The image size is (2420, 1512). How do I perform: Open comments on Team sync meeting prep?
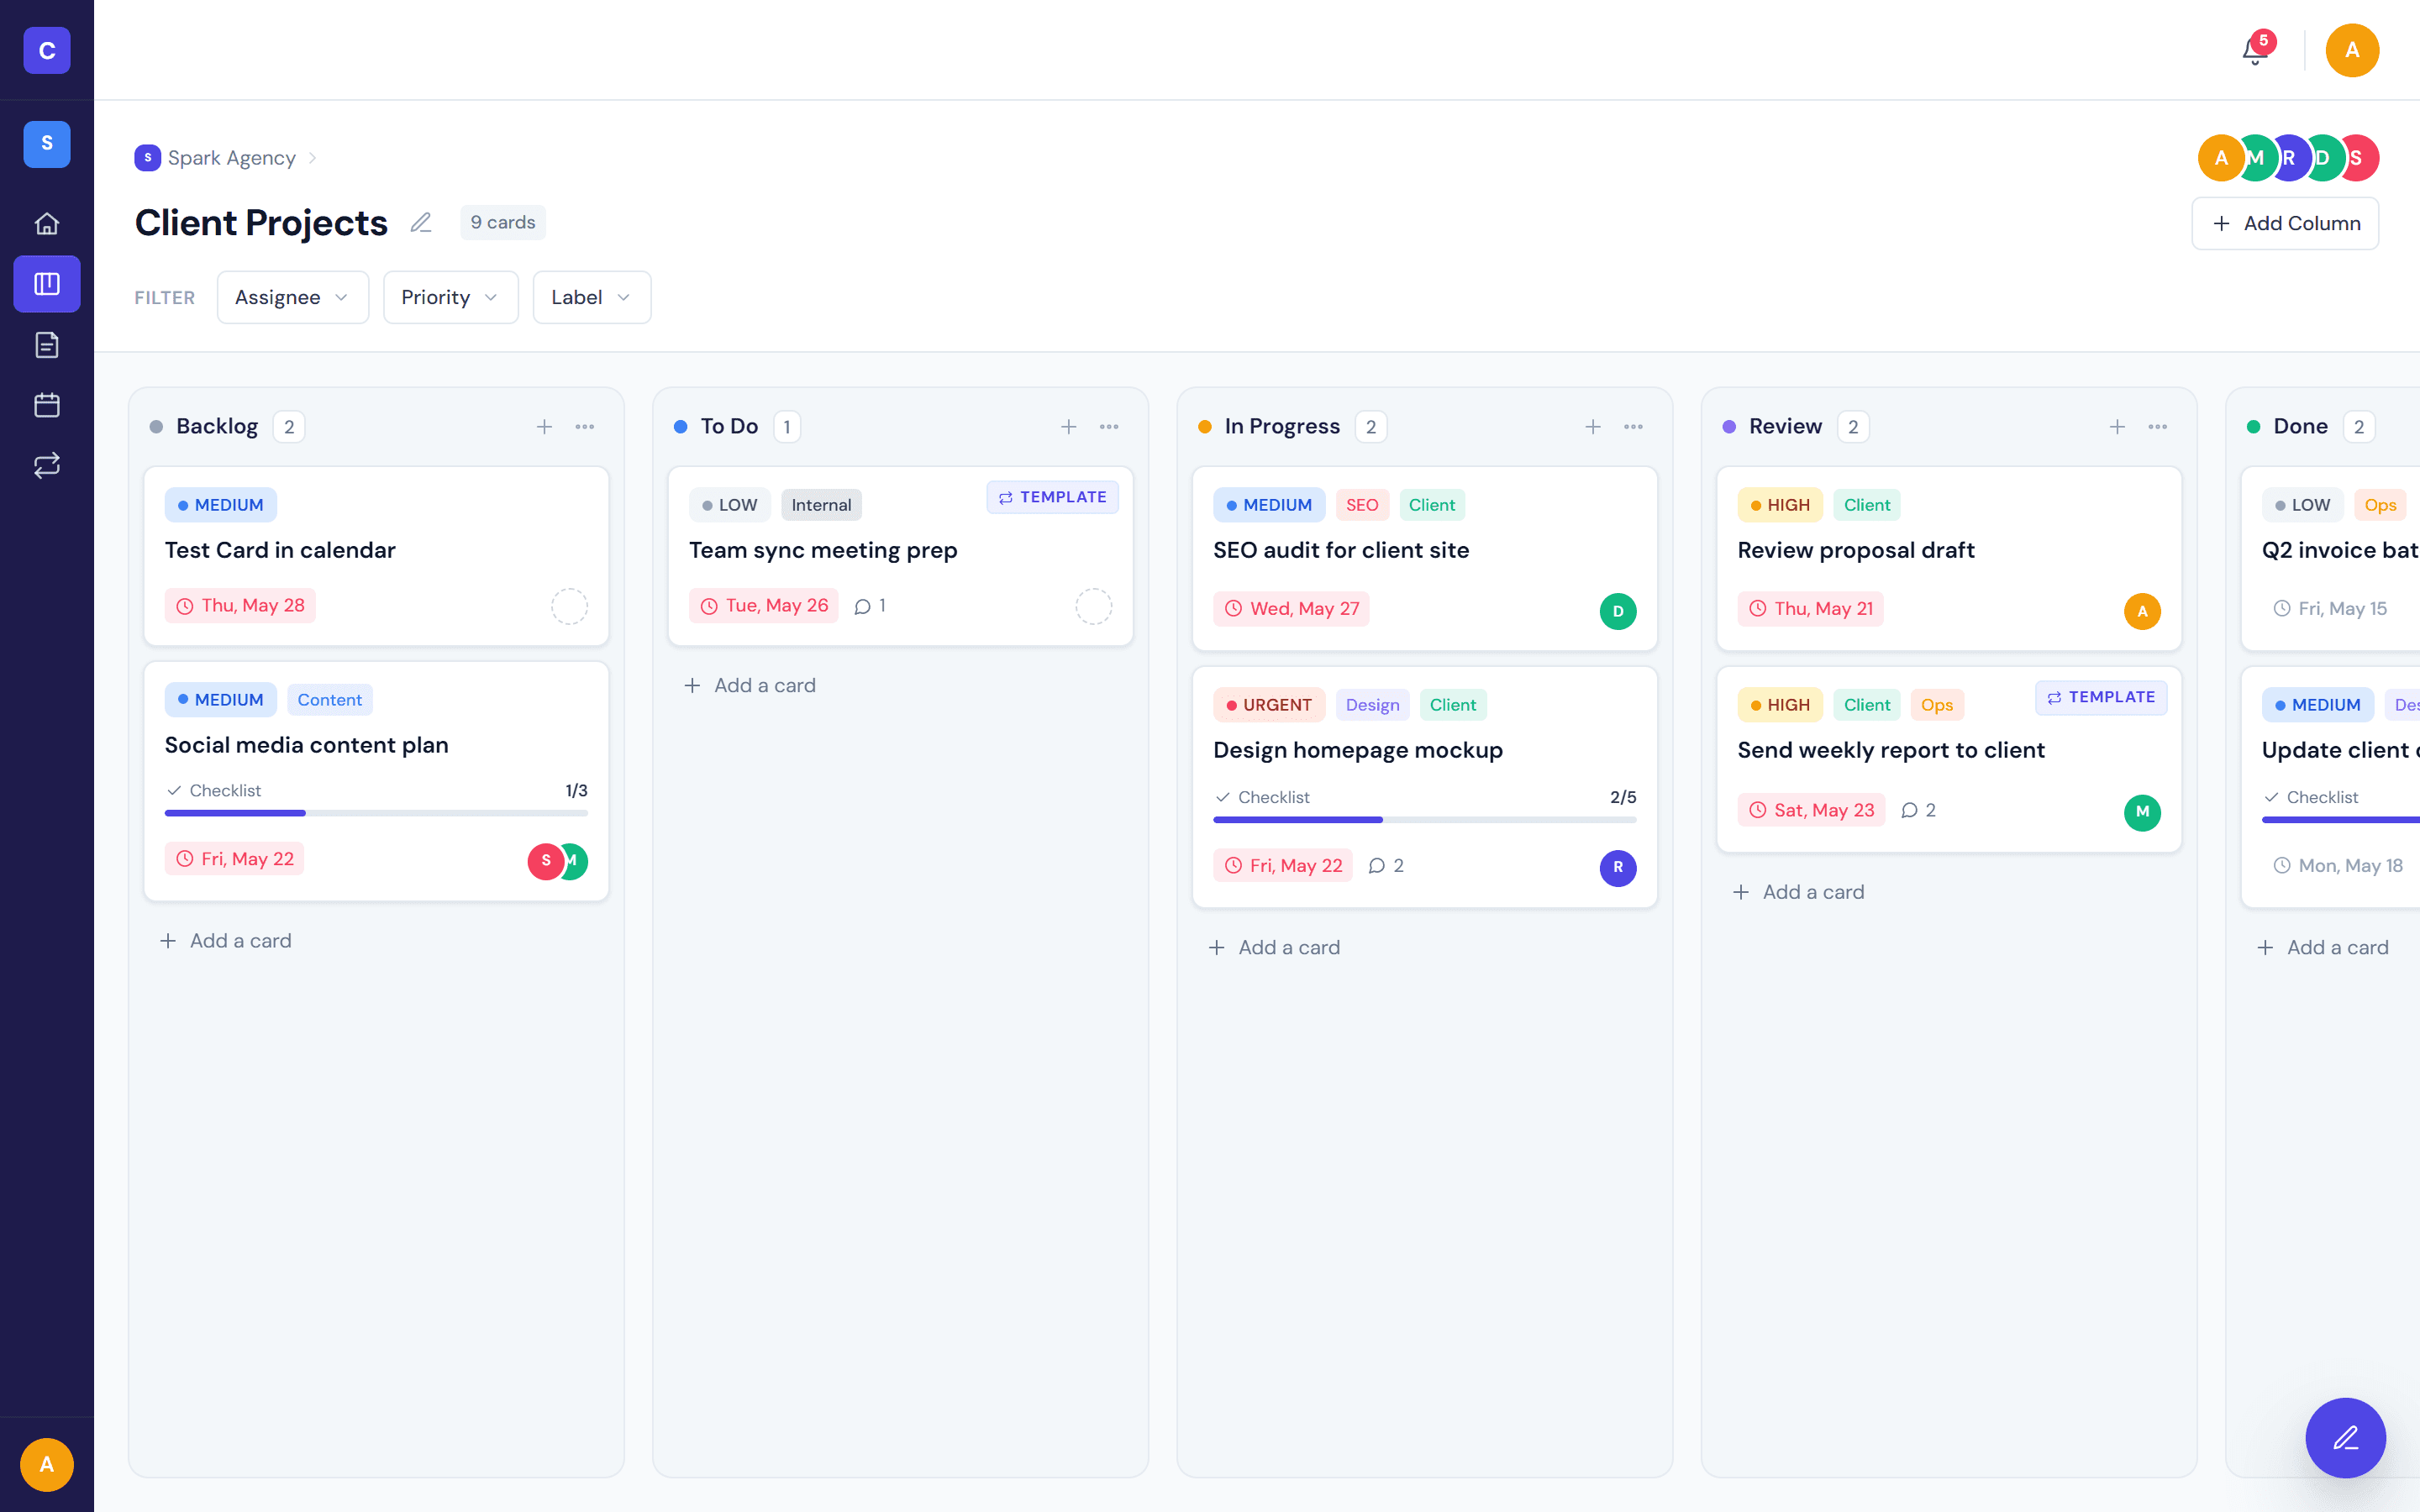coord(870,606)
